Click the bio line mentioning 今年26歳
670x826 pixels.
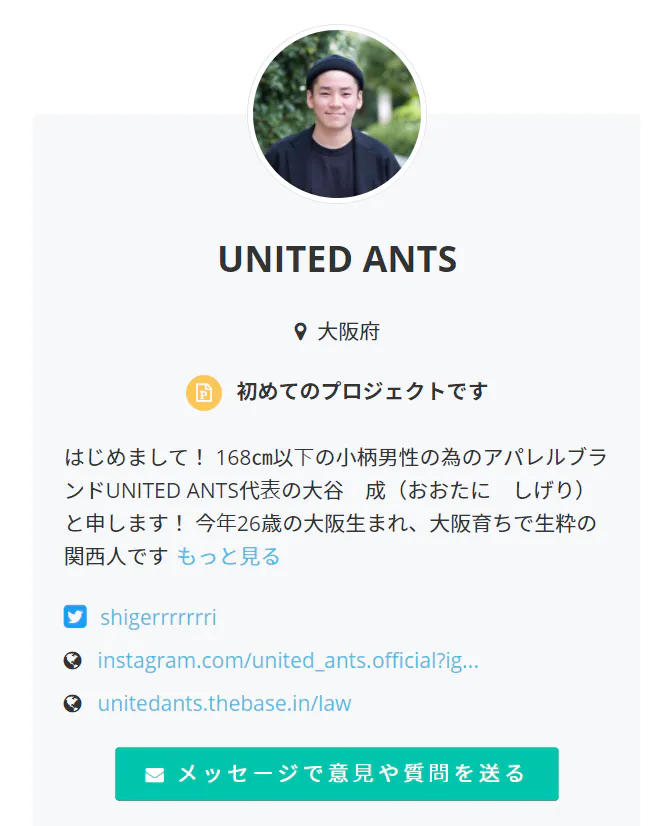(330, 523)
